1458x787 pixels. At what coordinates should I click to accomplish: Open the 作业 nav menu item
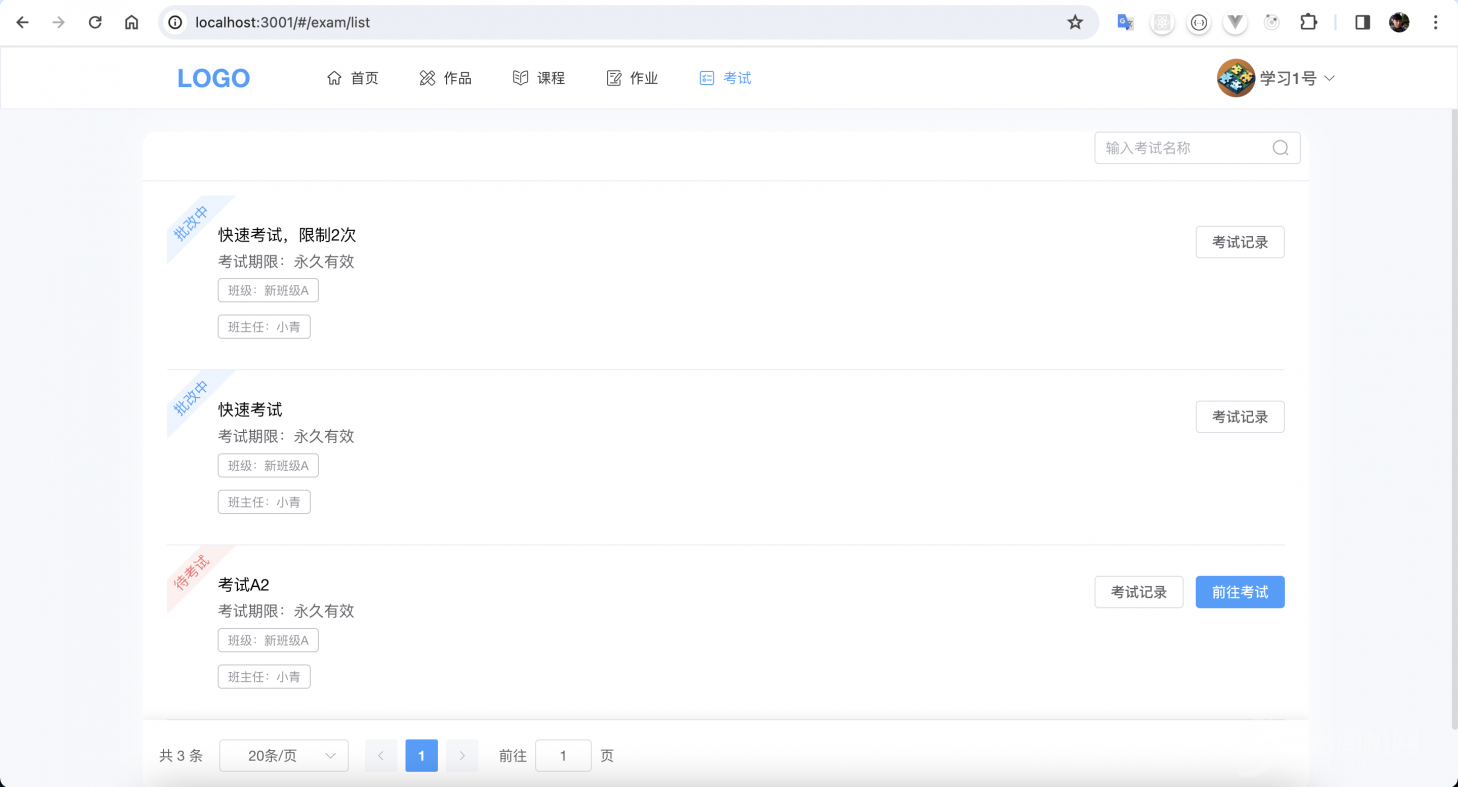pos(632,78)
